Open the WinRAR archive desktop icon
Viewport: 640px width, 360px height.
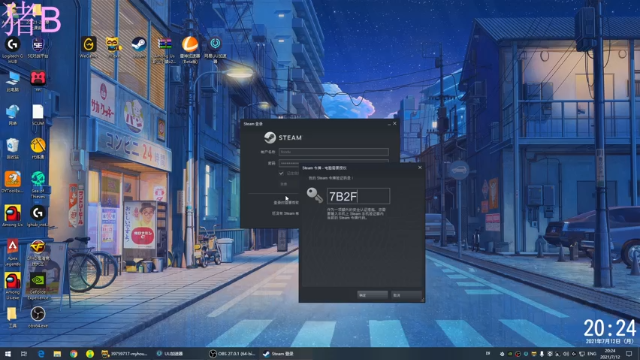(164, 44)
